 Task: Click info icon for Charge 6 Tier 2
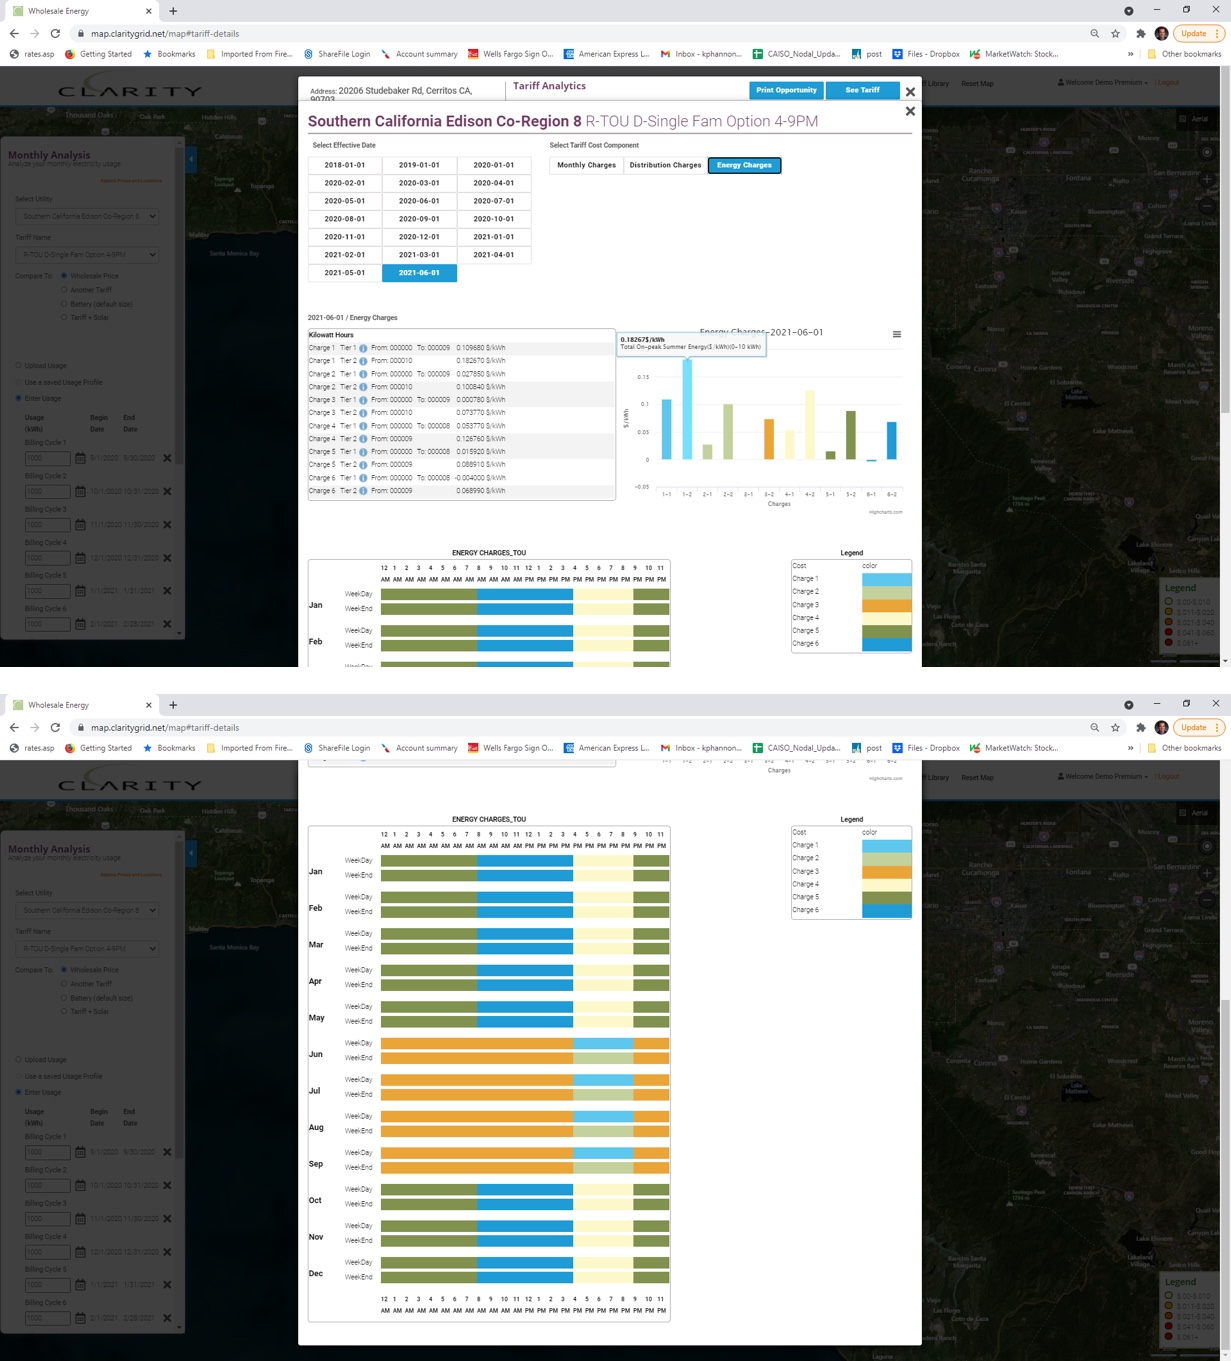[x=363, y=491]
